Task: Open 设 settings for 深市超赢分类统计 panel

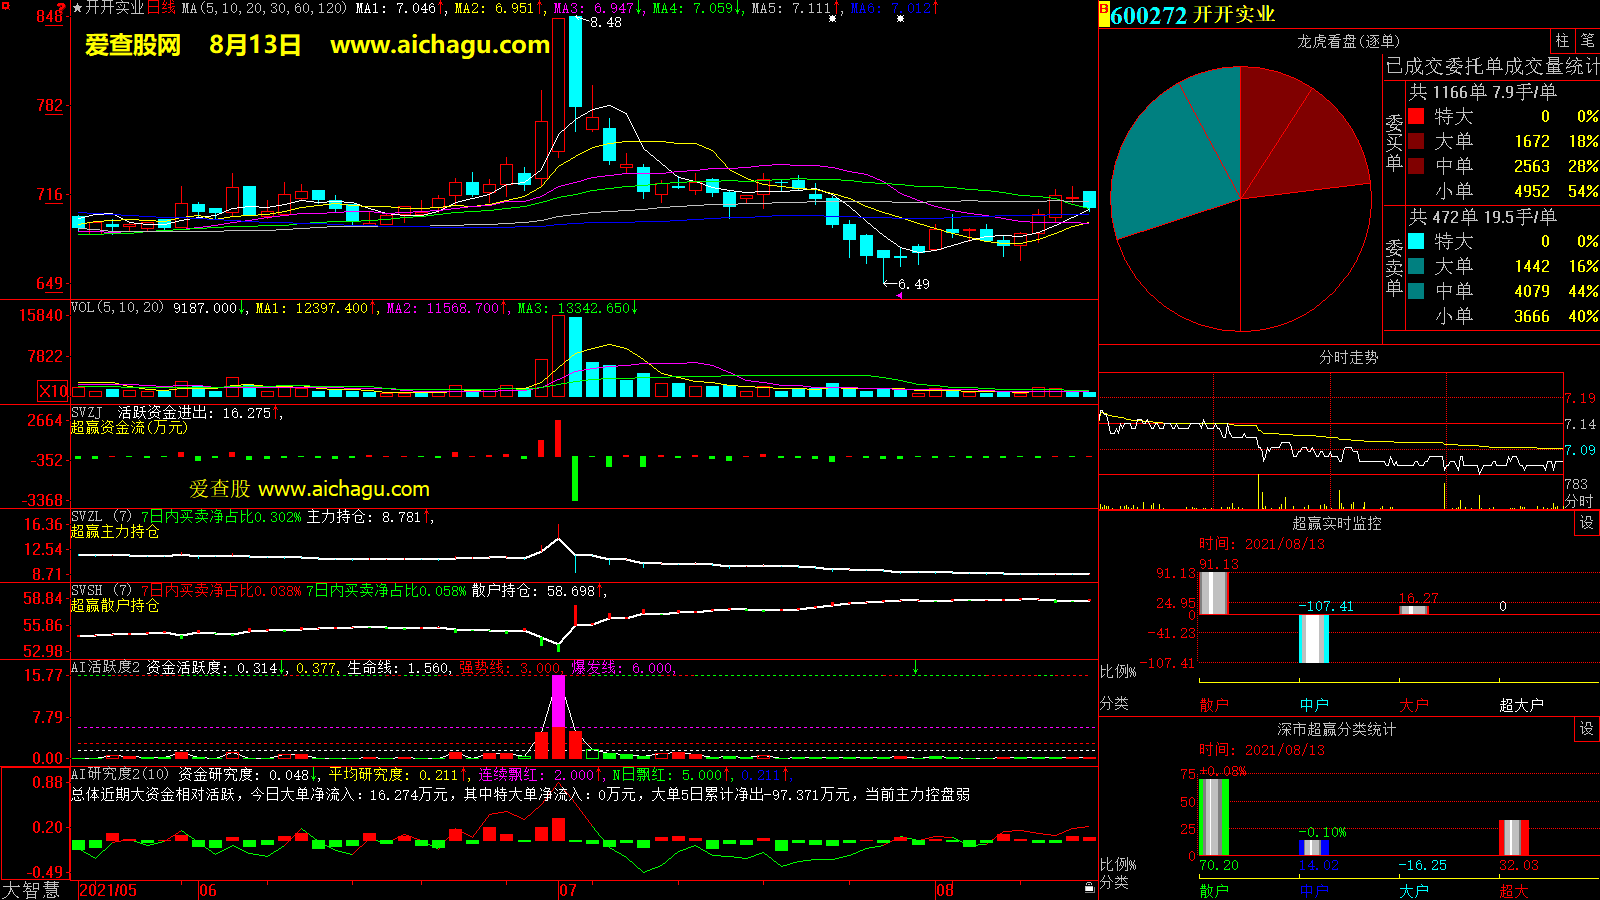Action: [x=1587, y=729]
